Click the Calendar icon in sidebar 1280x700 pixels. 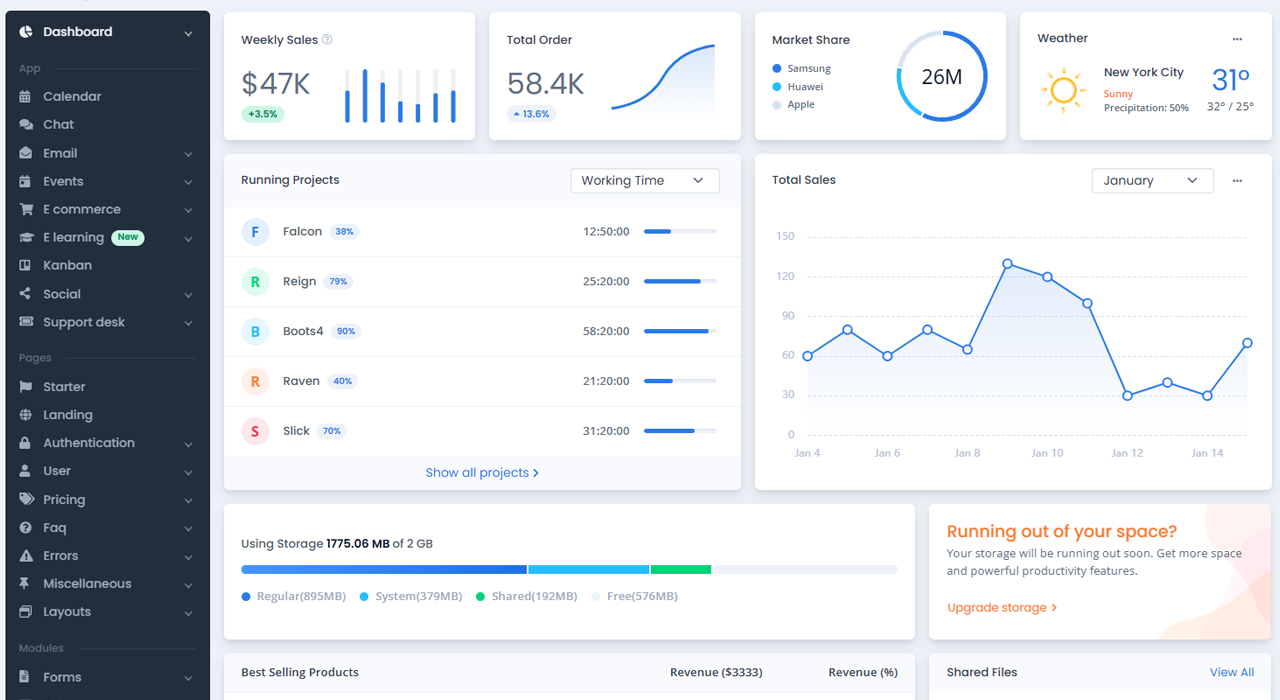[x=26, y=97]
